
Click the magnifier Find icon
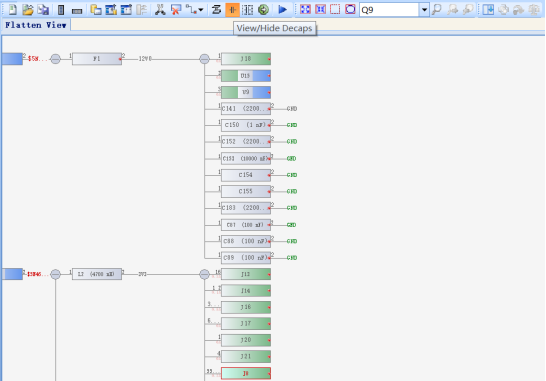click(x=437, y=10)
